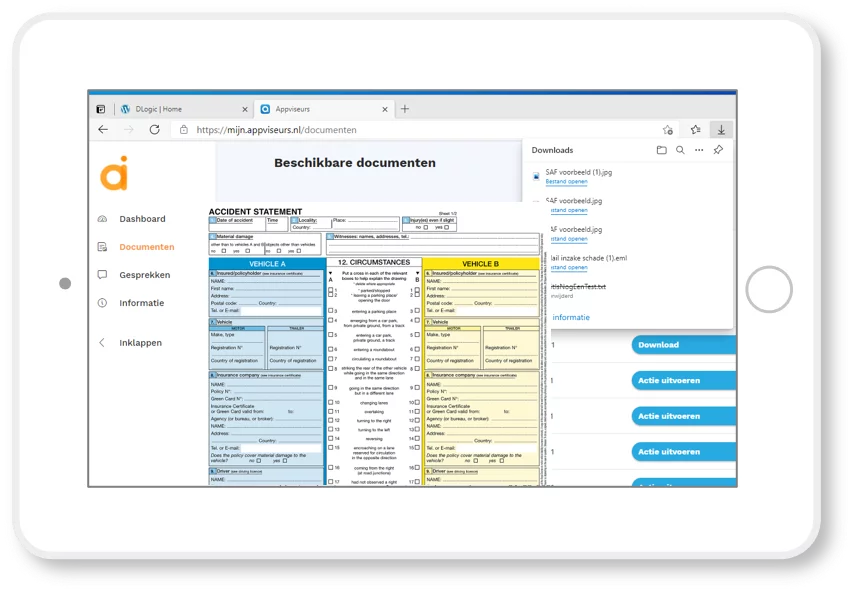Go forward with the browser arrow
Viewport: 854px width, 592px height.
point(129,130)
